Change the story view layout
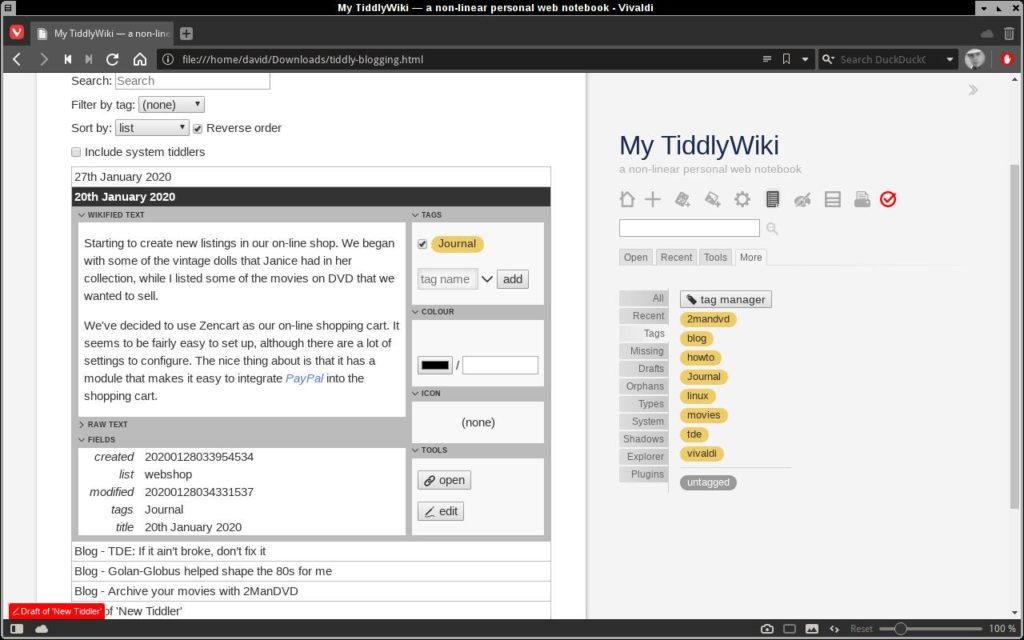Viewport: 1024px width, 640px height. tap(833, 199)
